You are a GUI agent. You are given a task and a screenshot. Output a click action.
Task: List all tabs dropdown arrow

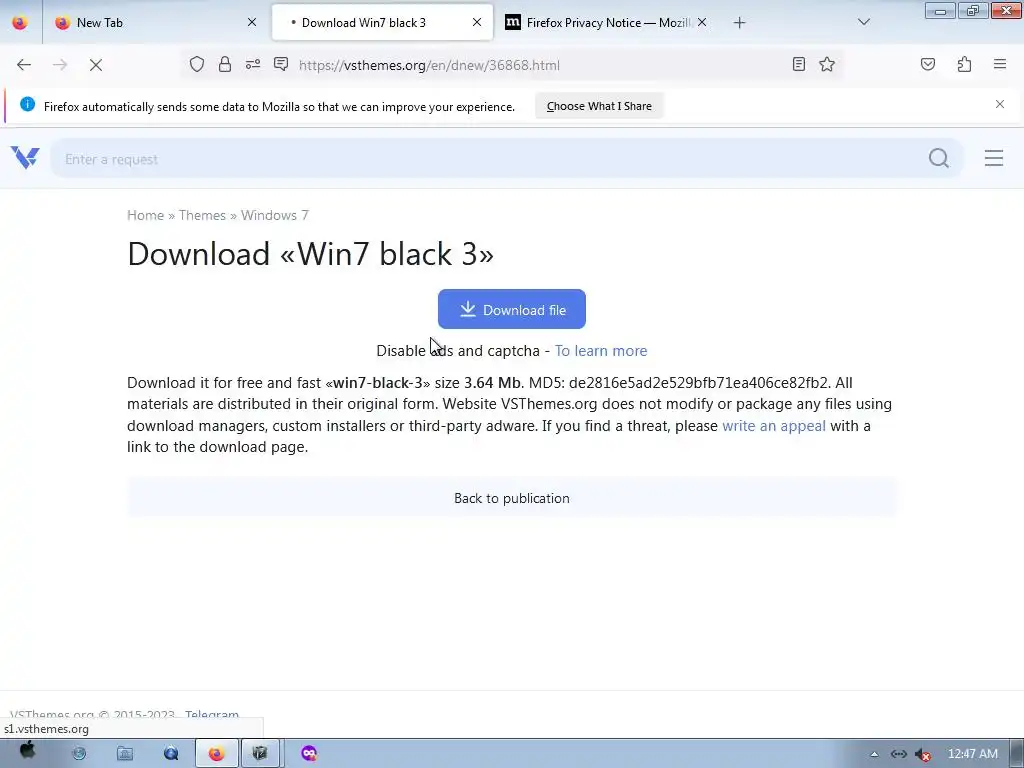tap(863, 22)
